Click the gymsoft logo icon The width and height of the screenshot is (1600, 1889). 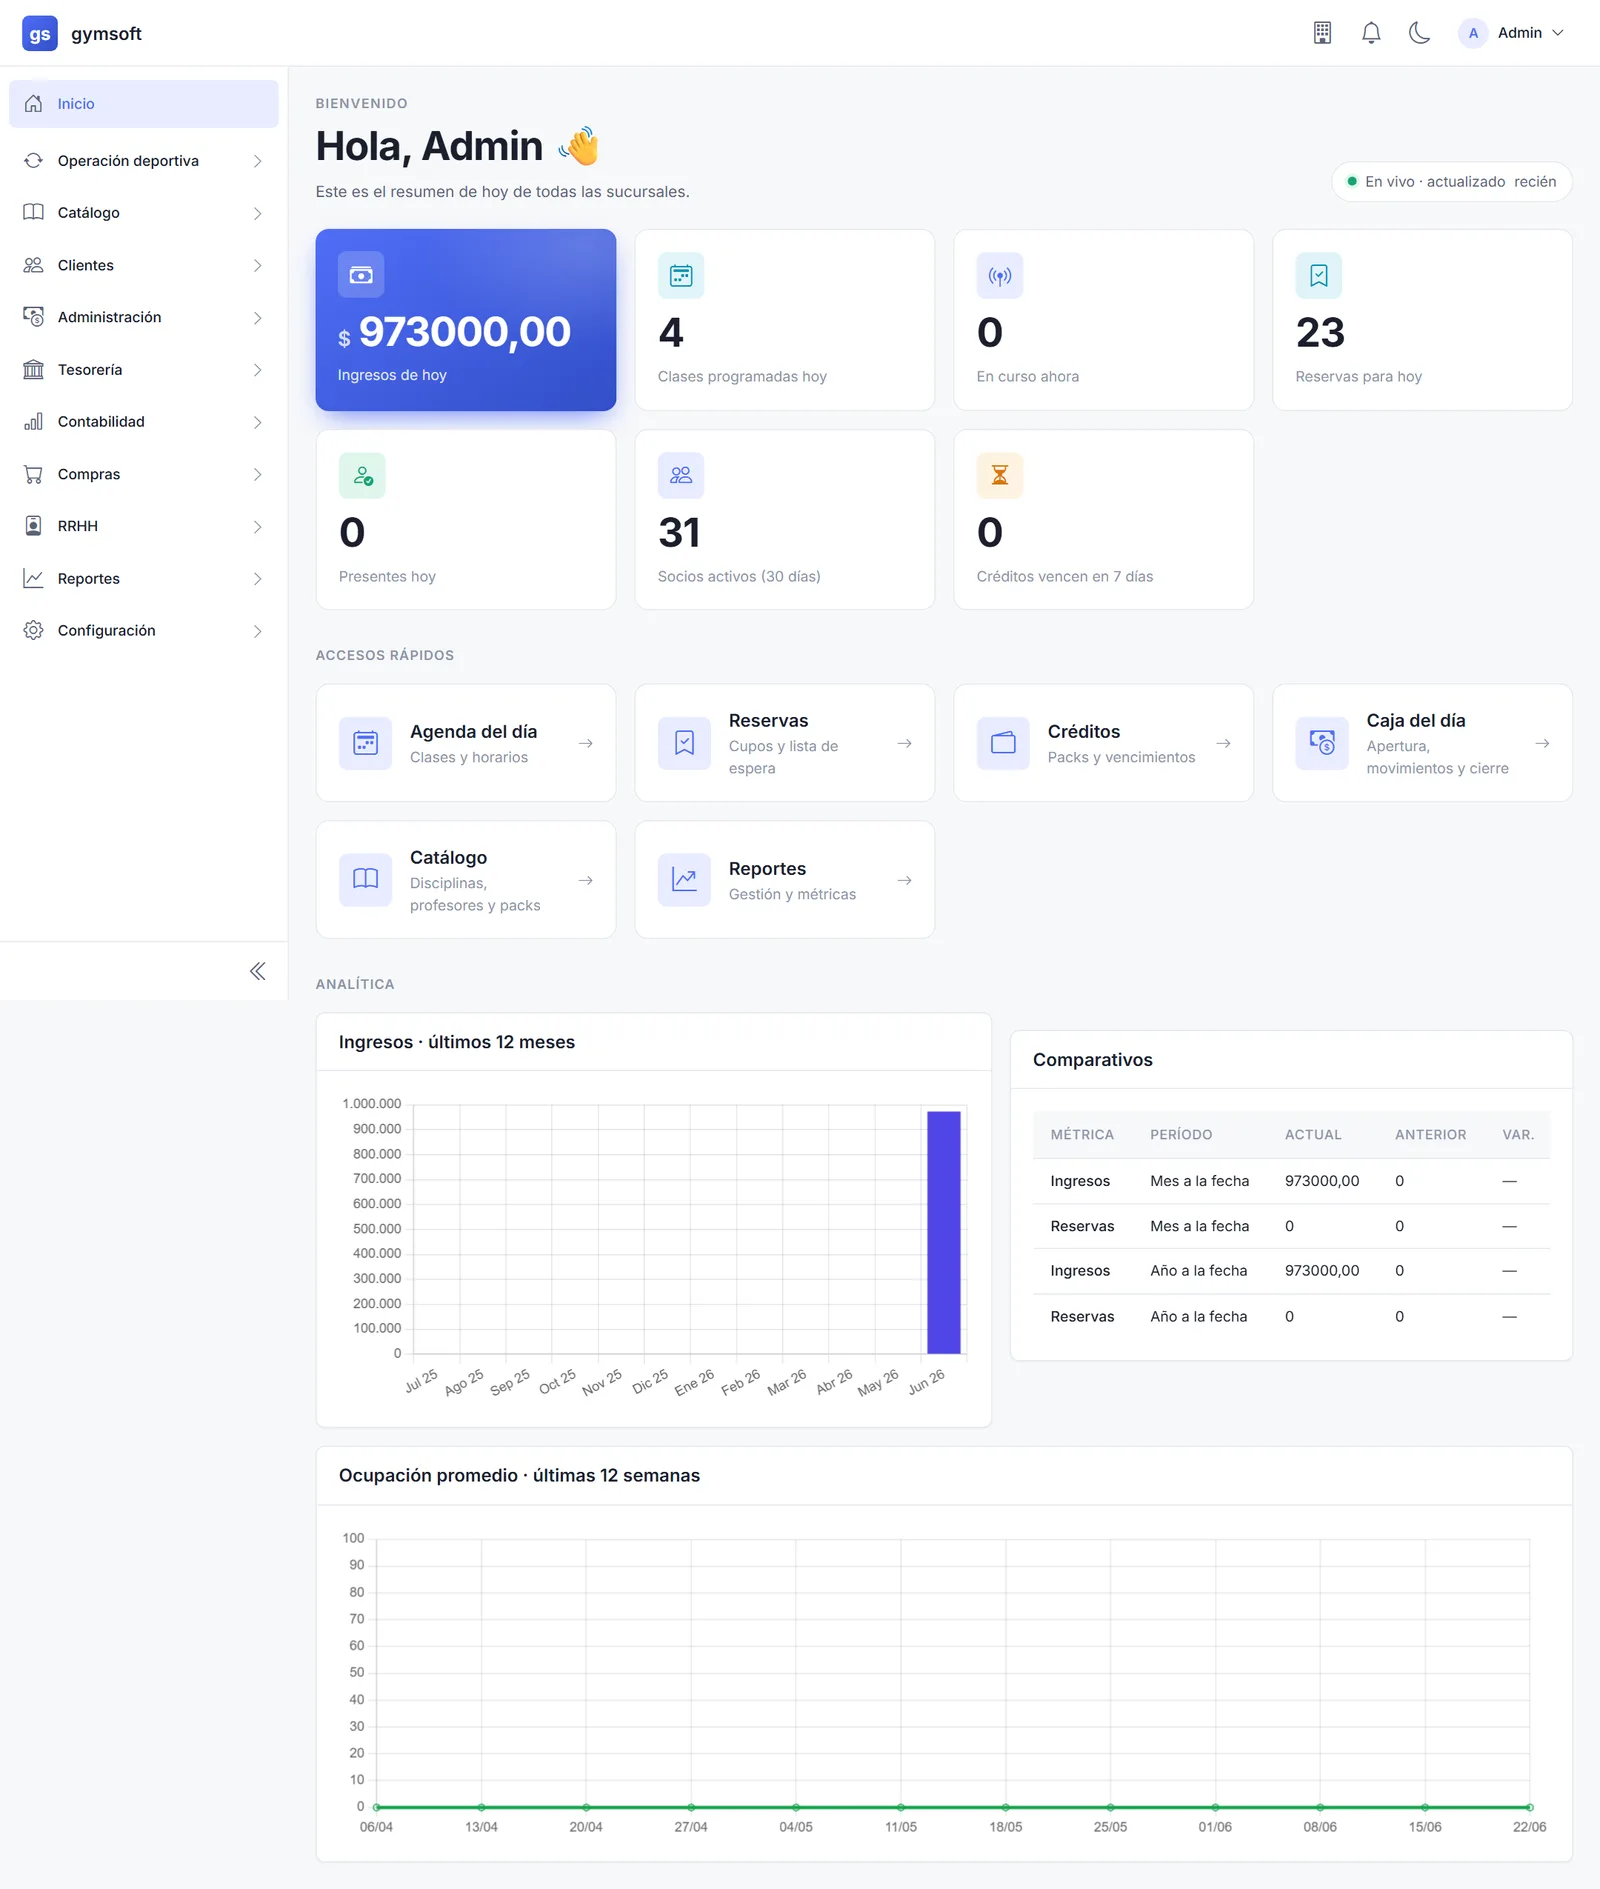click(40, 33)
